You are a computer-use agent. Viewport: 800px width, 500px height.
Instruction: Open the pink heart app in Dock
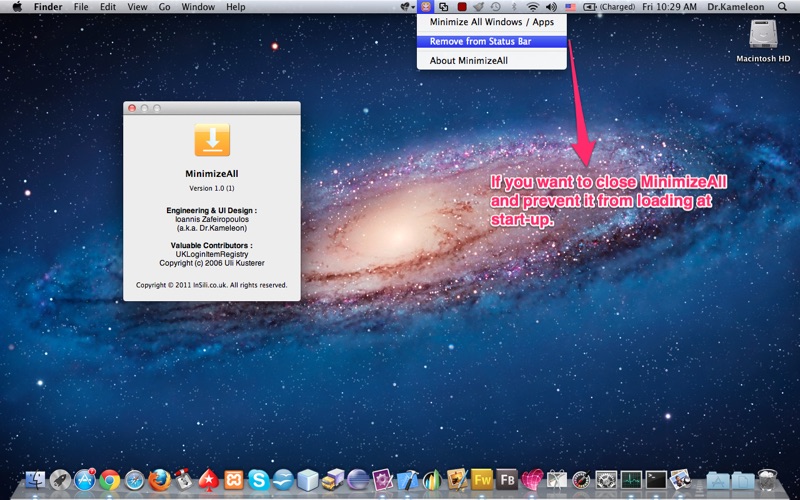point(532,480)
